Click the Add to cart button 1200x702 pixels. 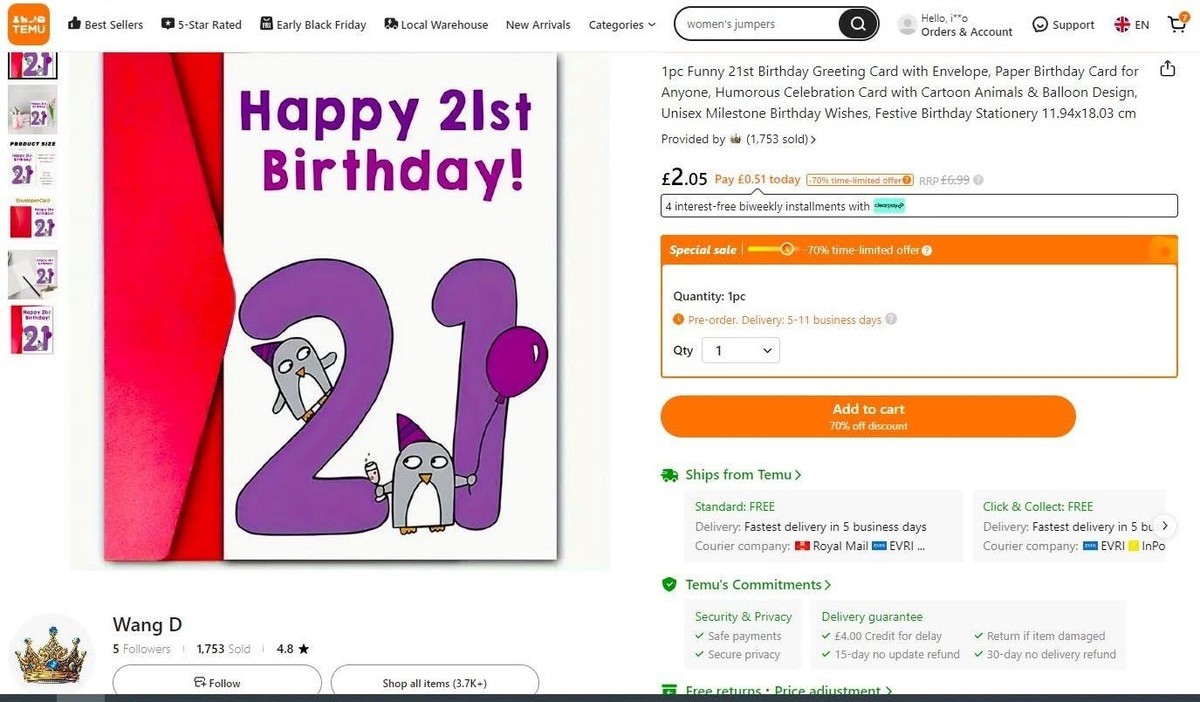click(867, 415)
